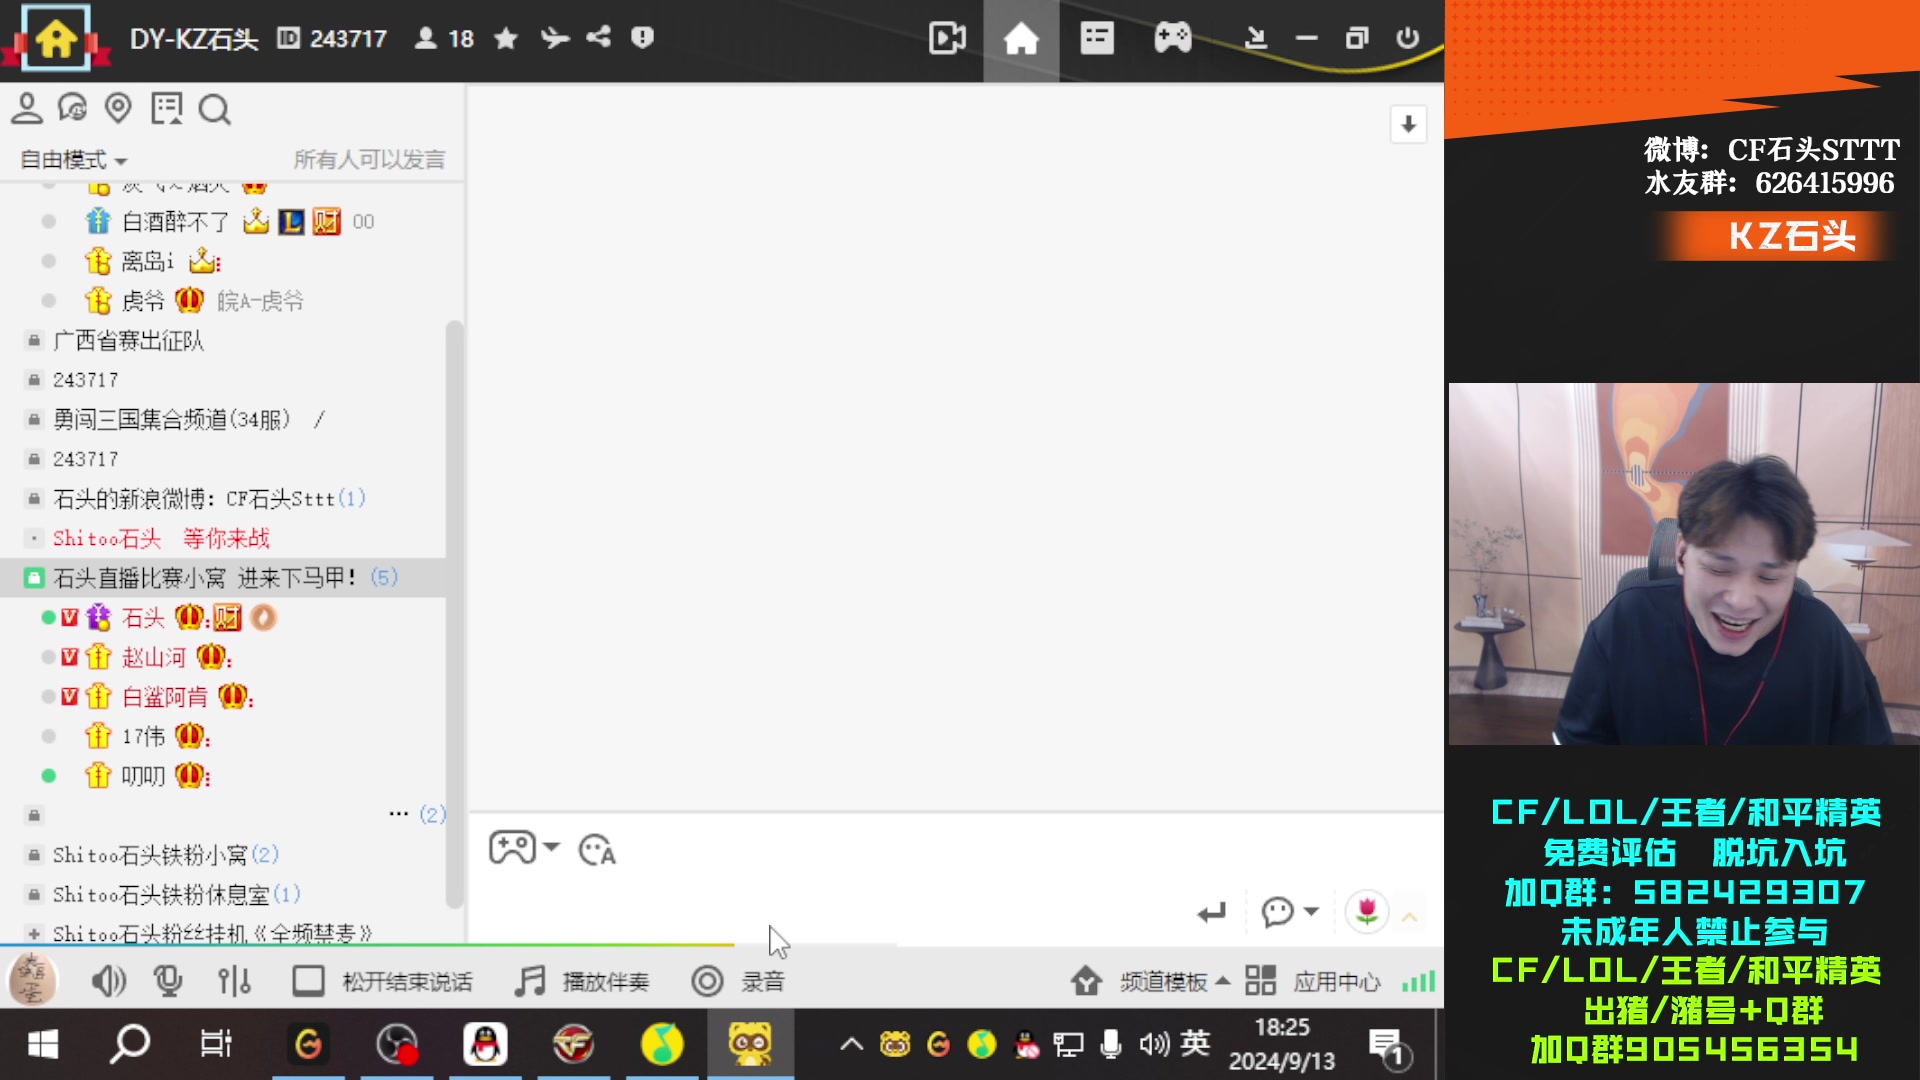Open the channel notice board icon
This screenshot has height=1080, width=1920.
[x=166, y=108]
